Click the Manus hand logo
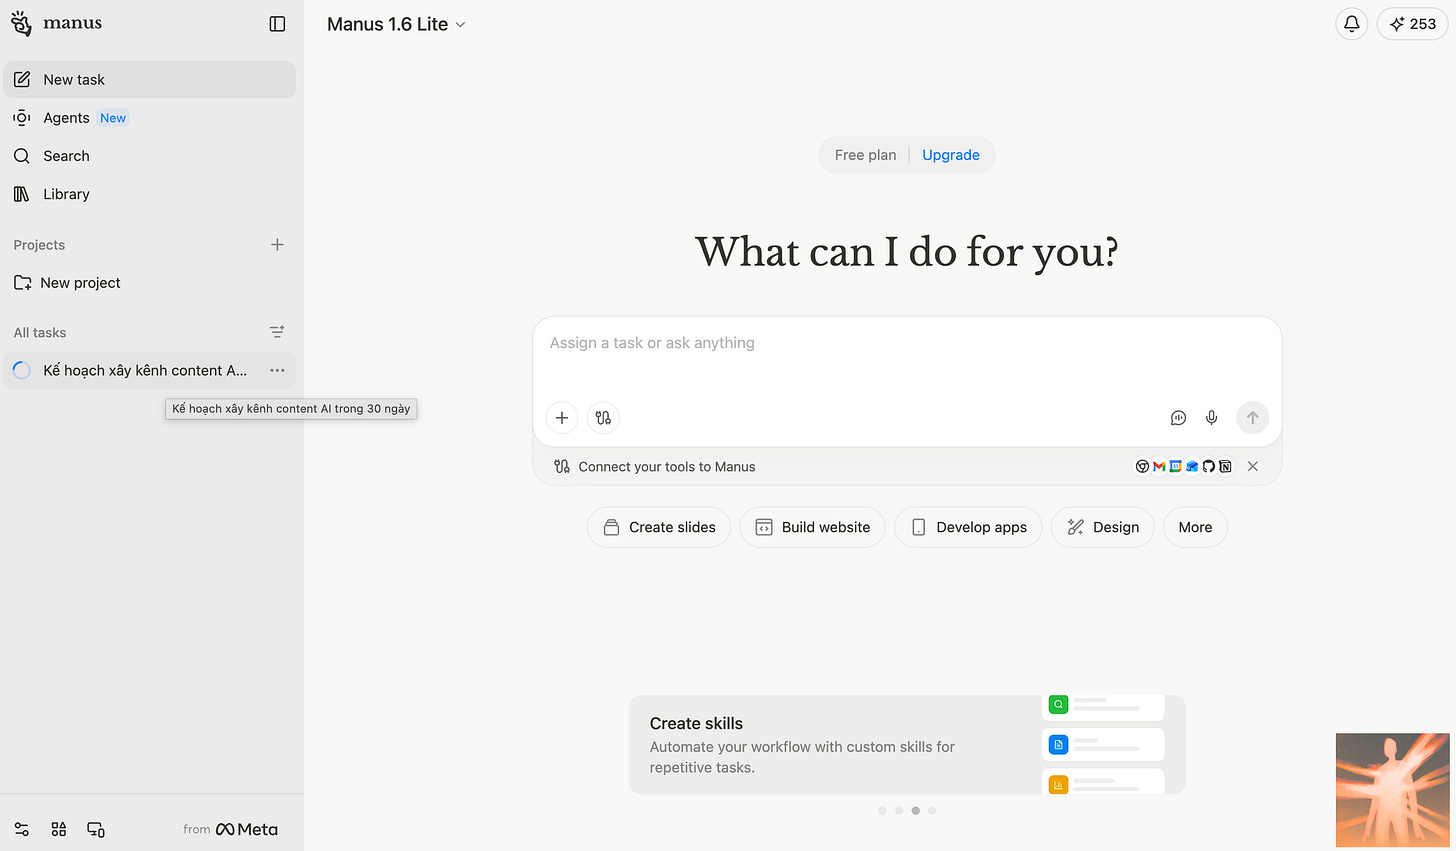The height and width of the screenshot is (851, 1456). click(21, 24)
